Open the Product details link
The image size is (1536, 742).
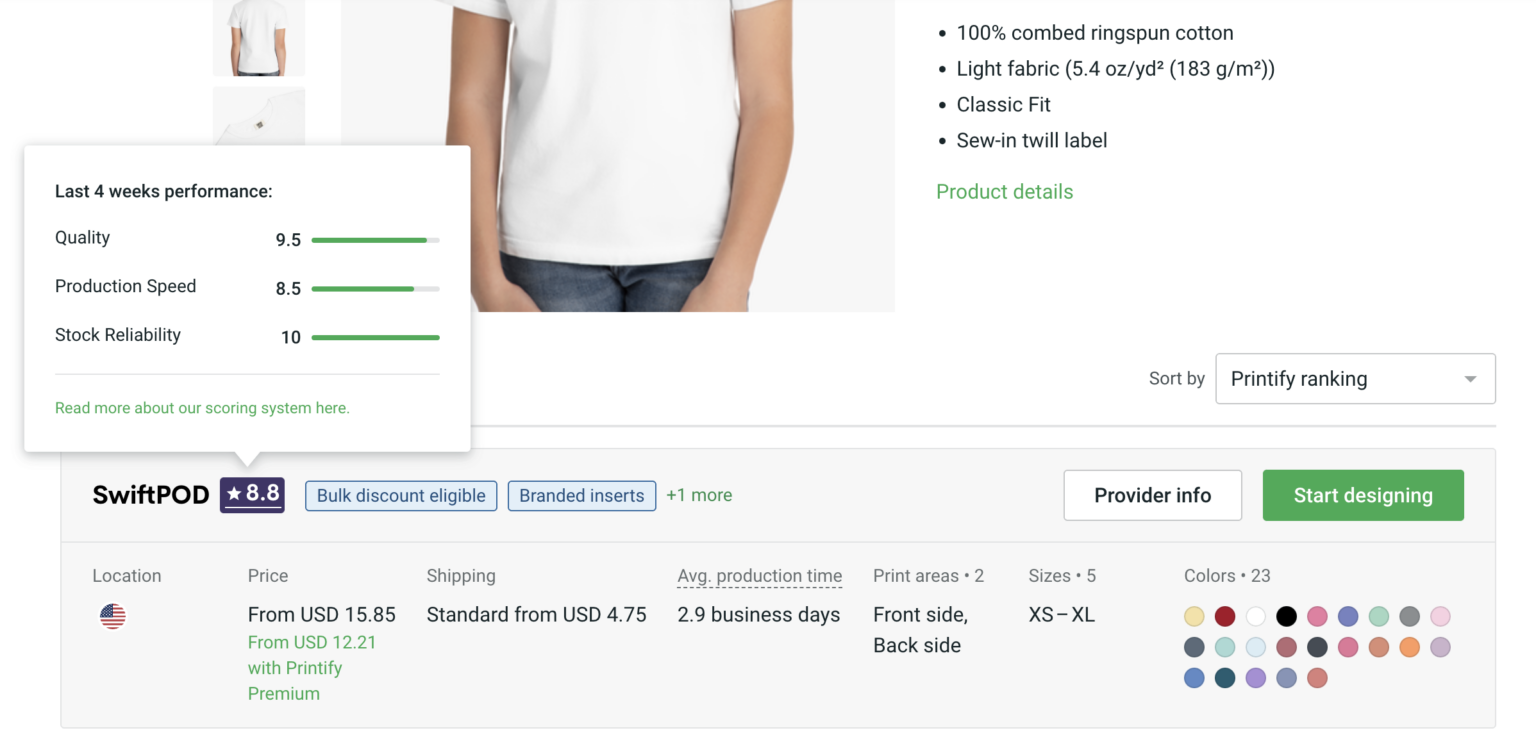point(1004,192)
